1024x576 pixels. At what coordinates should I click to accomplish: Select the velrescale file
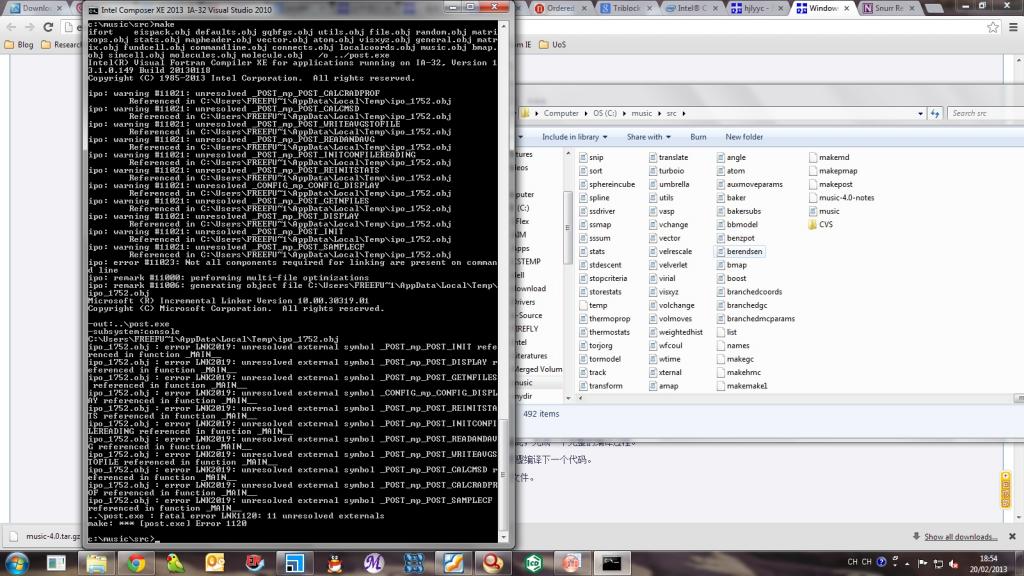pyautogui.click(x=671, y=251)
